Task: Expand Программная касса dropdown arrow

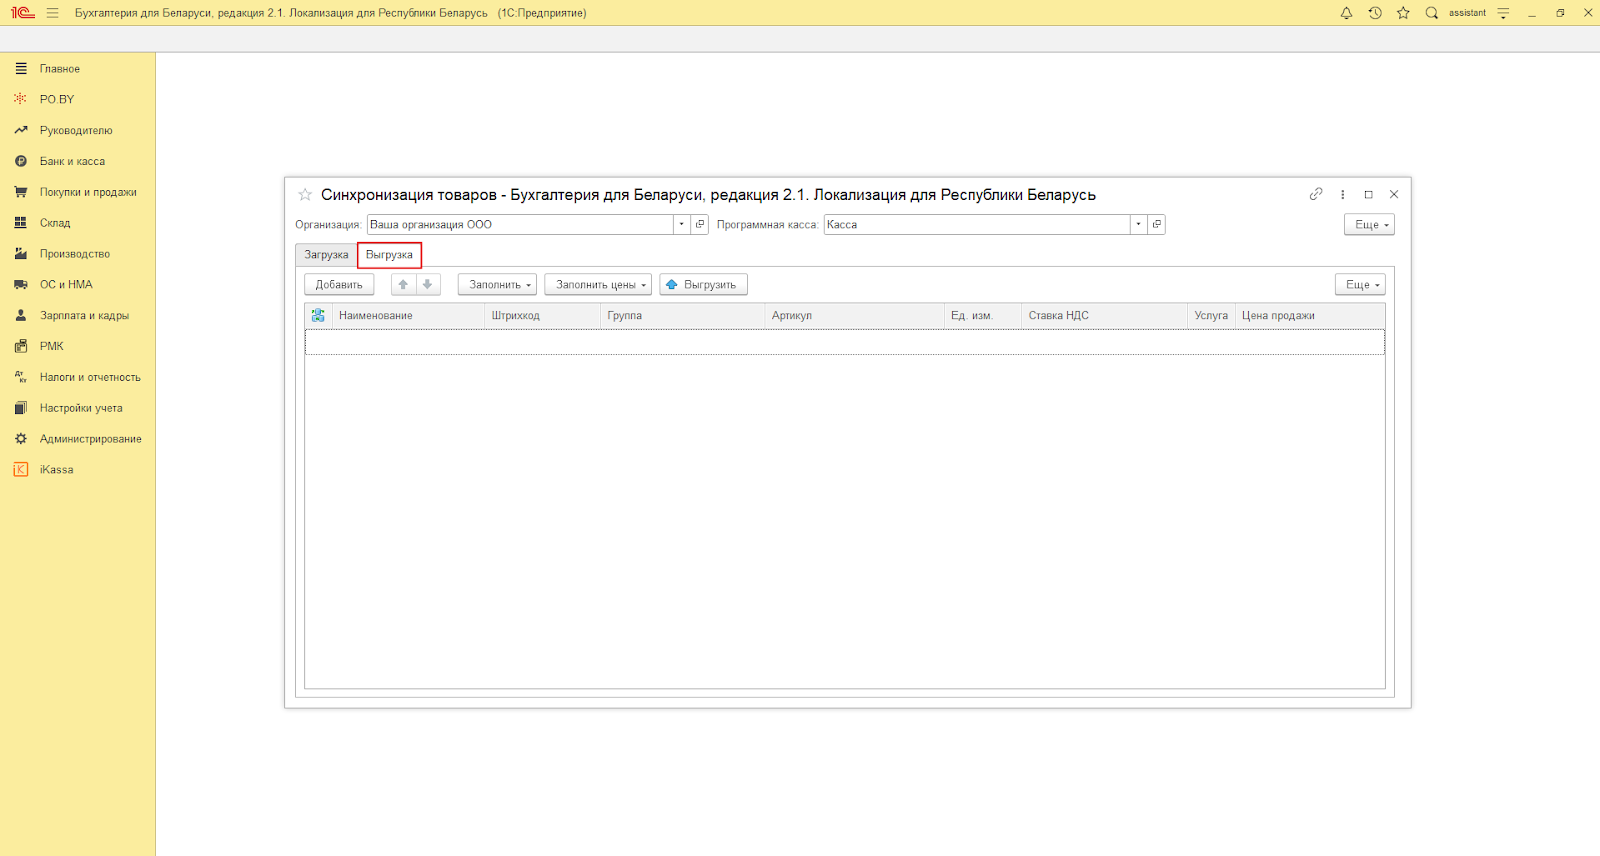Action: [x=1138, y=224]
